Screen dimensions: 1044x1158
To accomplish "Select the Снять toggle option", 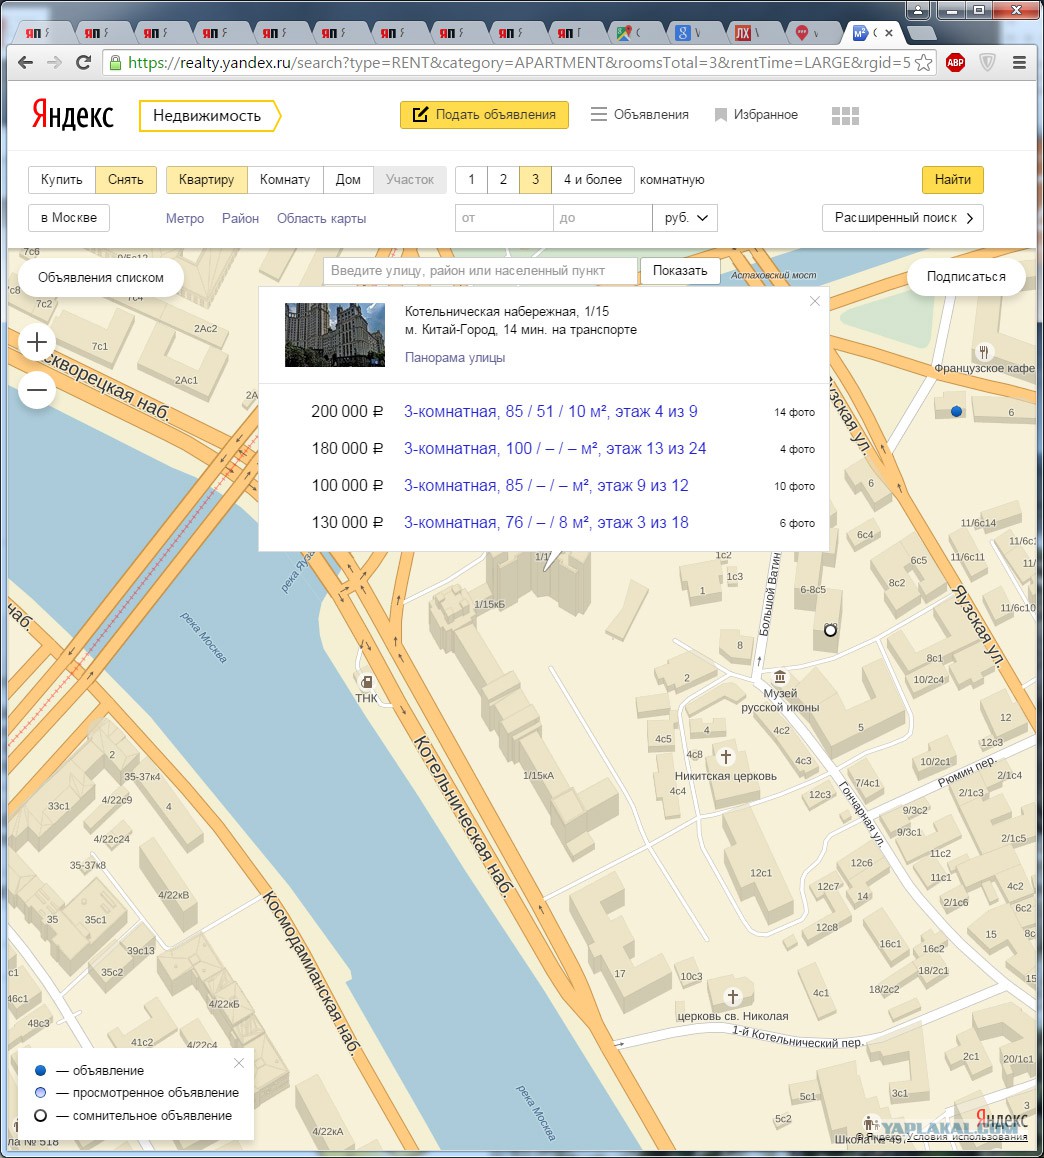I will pos(126,179).
